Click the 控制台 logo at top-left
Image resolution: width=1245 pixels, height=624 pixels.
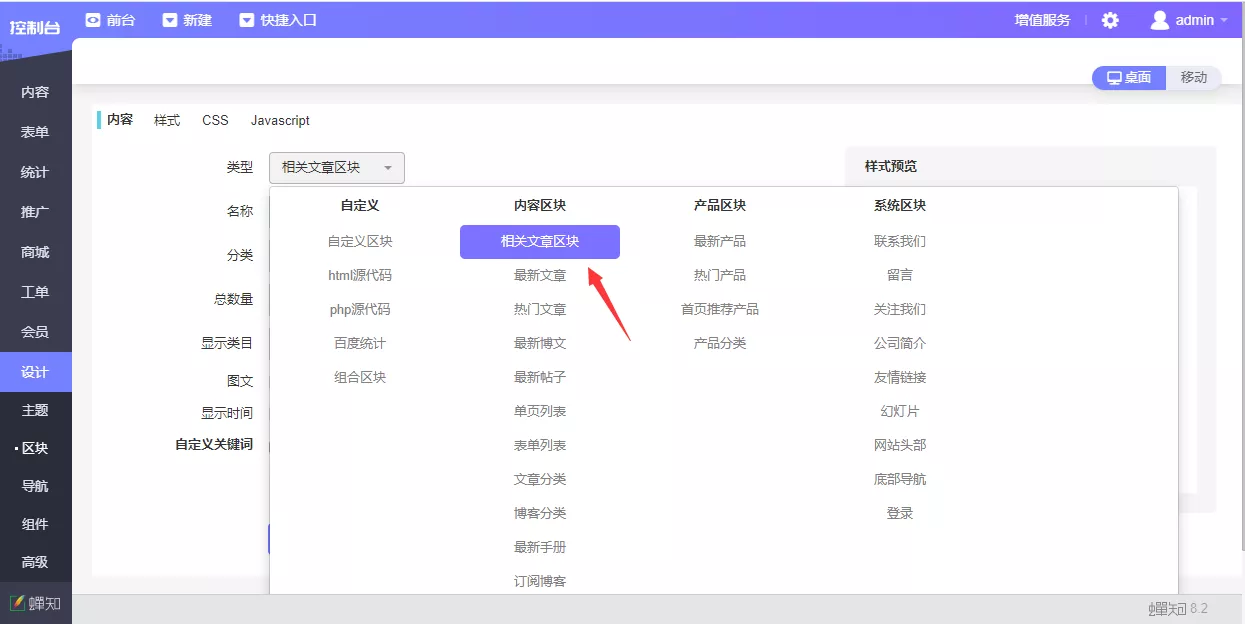click(35, 26)
